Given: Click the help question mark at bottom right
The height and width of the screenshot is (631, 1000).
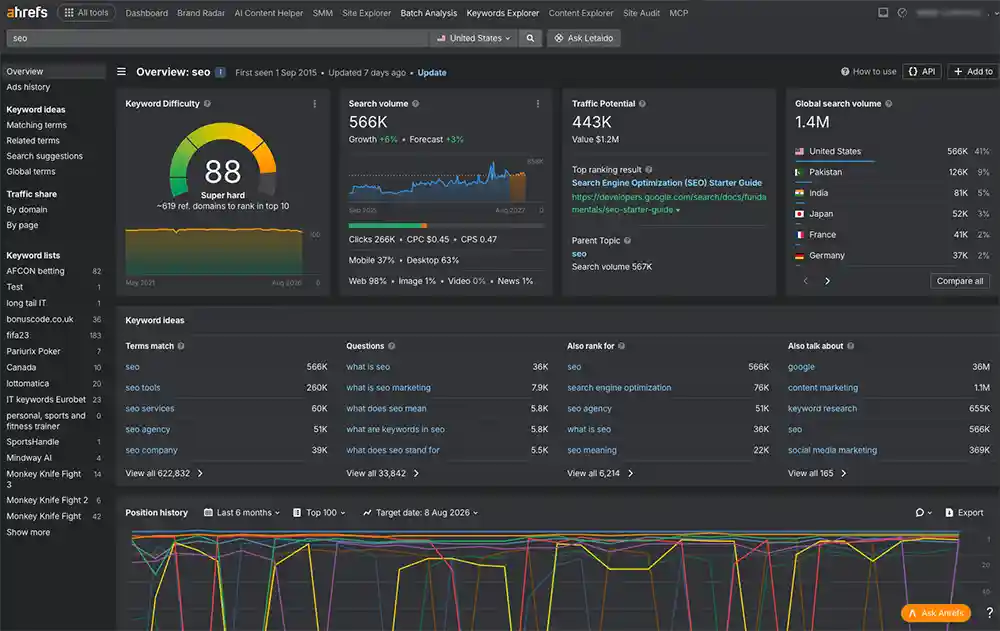Looking at the screenshot, I should tap(989, 612).
